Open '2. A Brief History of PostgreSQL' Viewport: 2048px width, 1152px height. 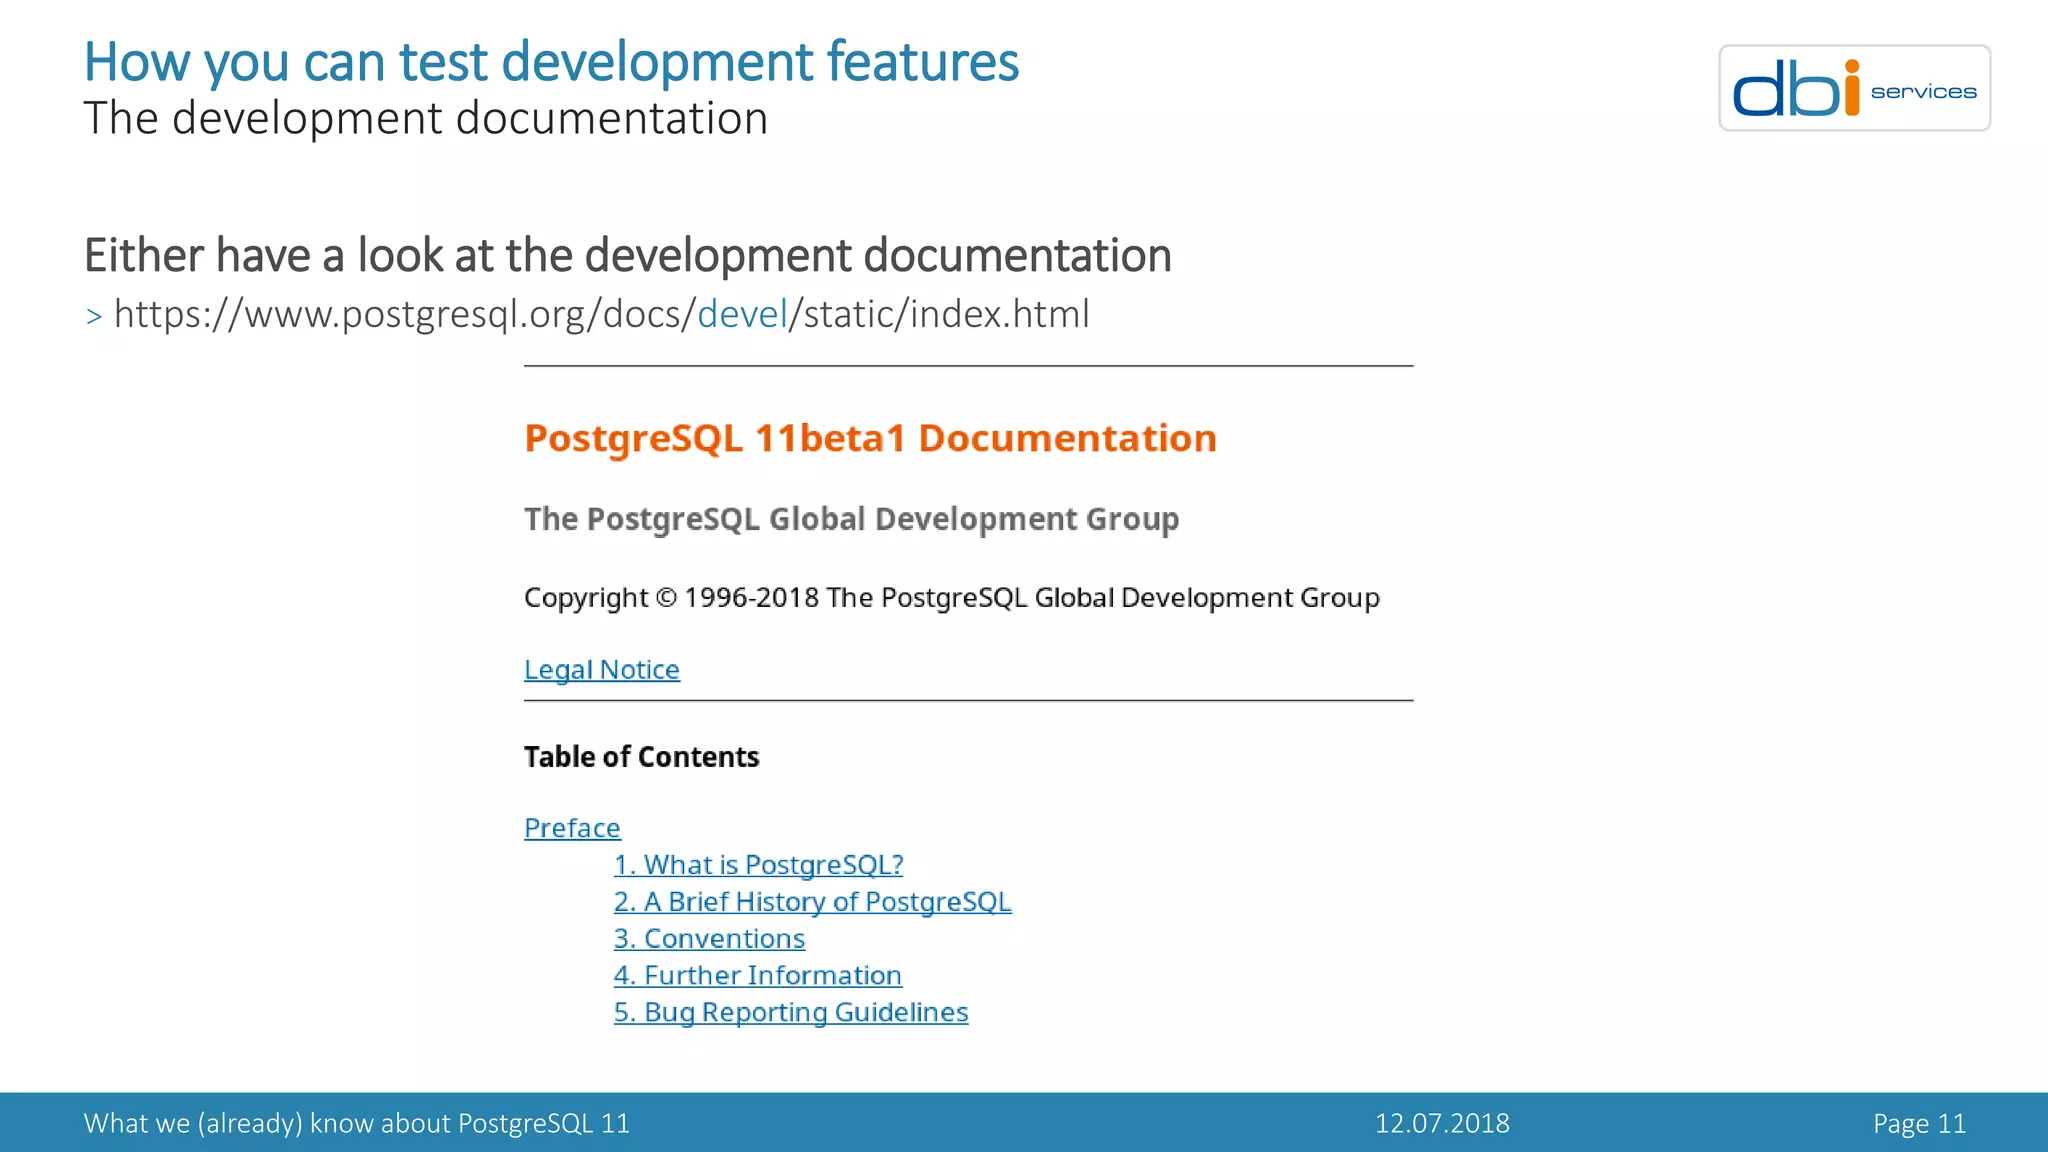point(812,902)
